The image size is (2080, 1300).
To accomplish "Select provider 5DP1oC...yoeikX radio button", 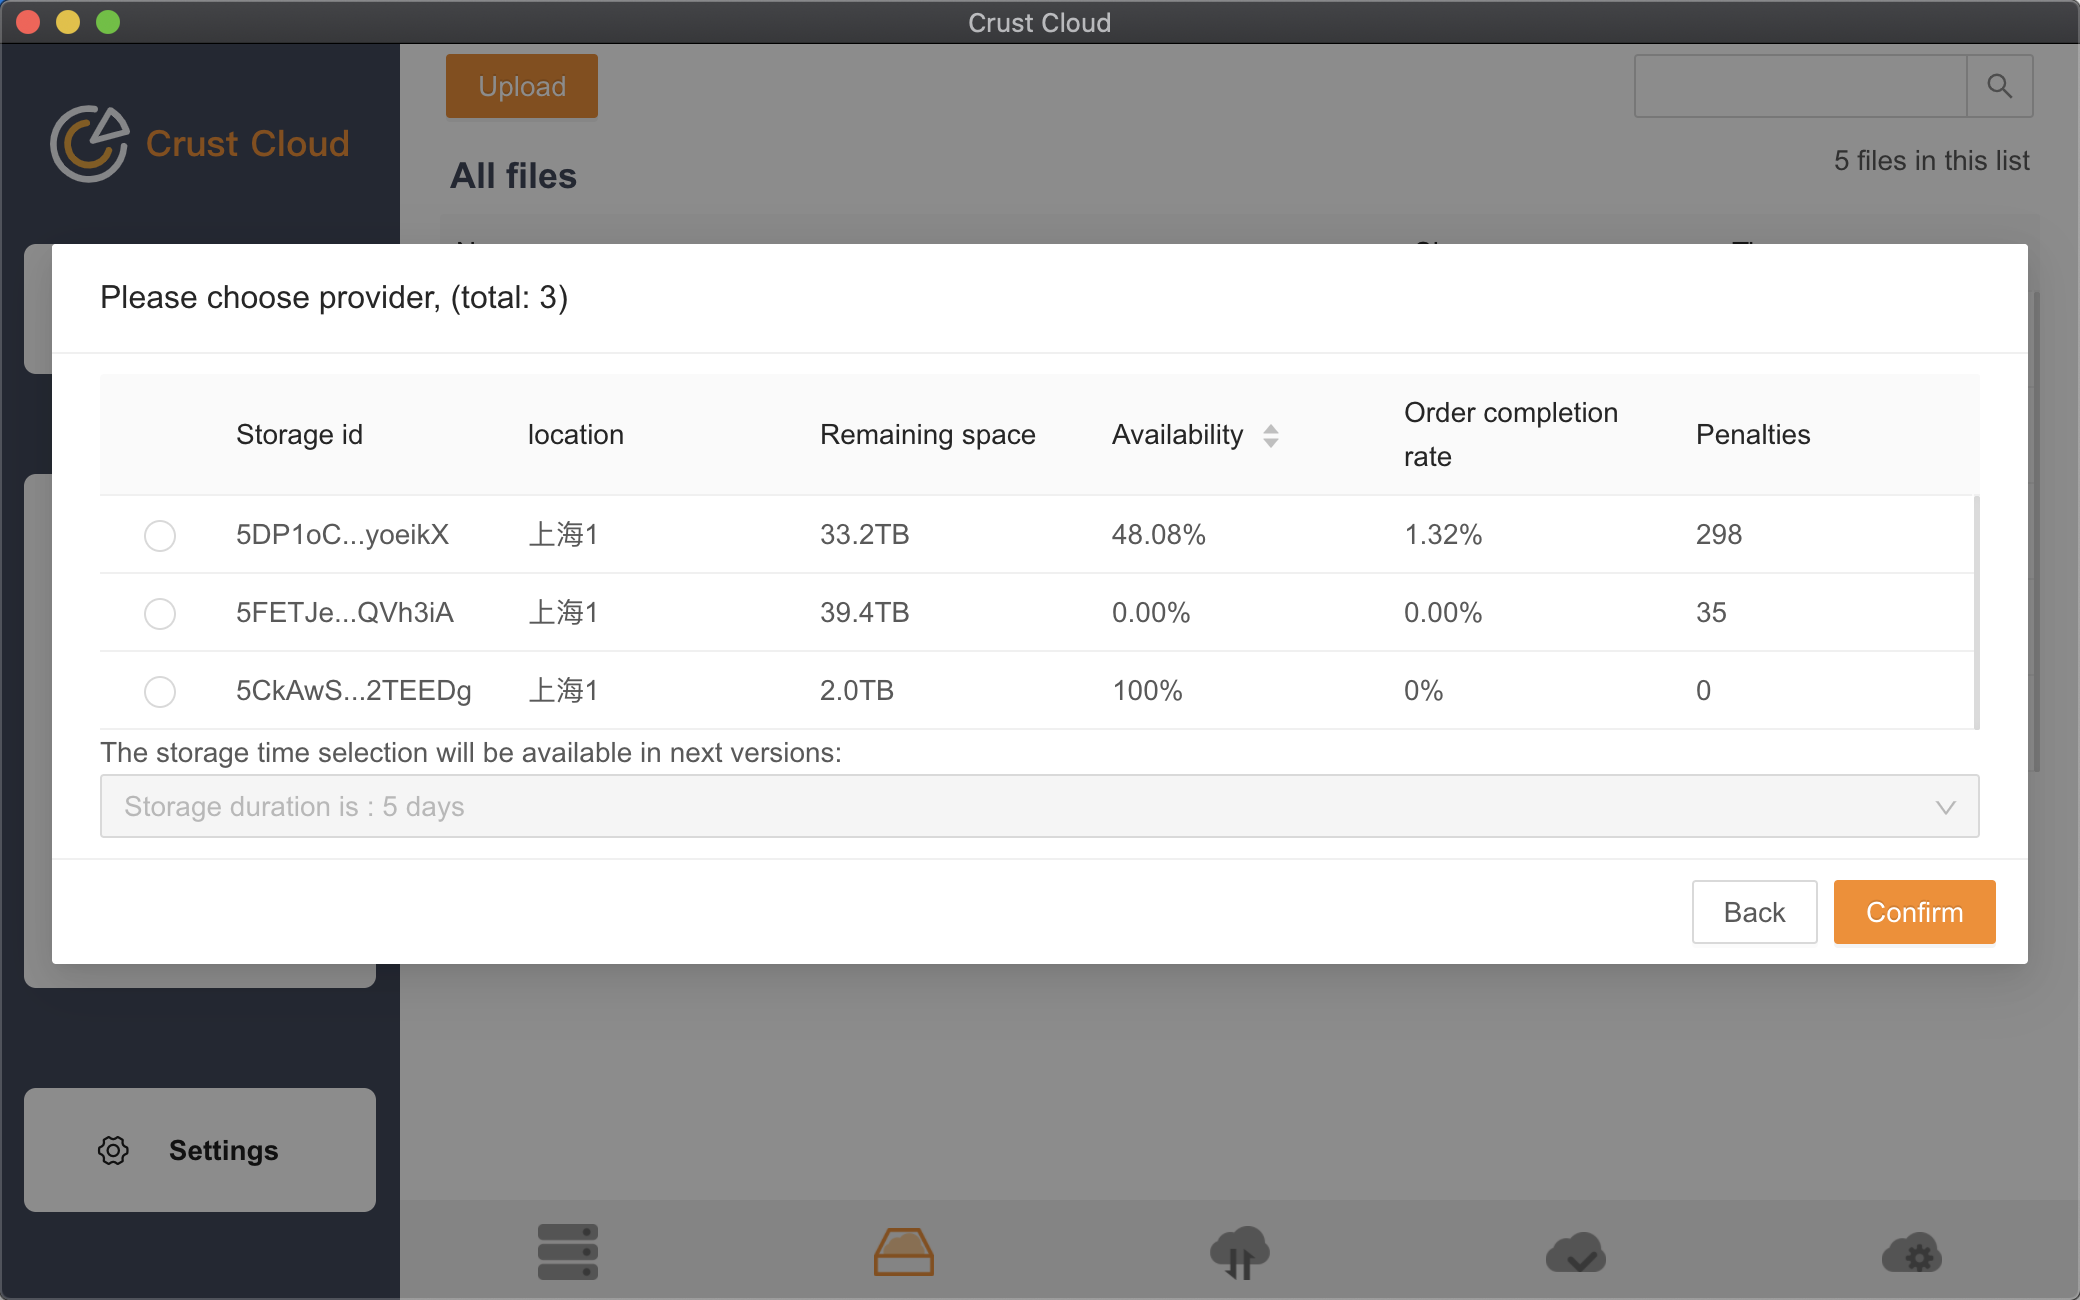I will click(x=160, y=536).
